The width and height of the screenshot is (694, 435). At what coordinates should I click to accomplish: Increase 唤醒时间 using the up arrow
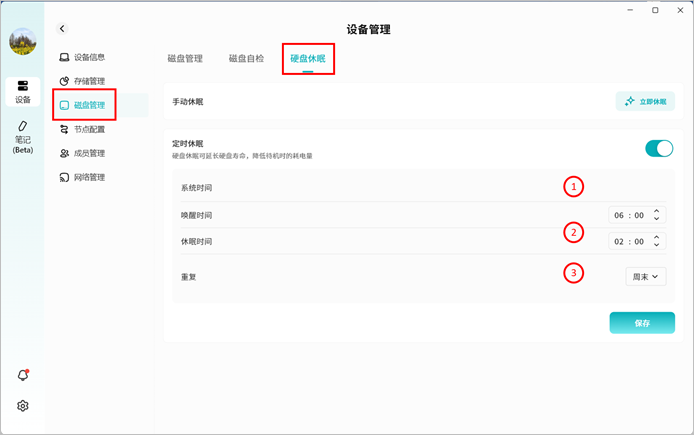pyautogui.click(x=656, y=211)
